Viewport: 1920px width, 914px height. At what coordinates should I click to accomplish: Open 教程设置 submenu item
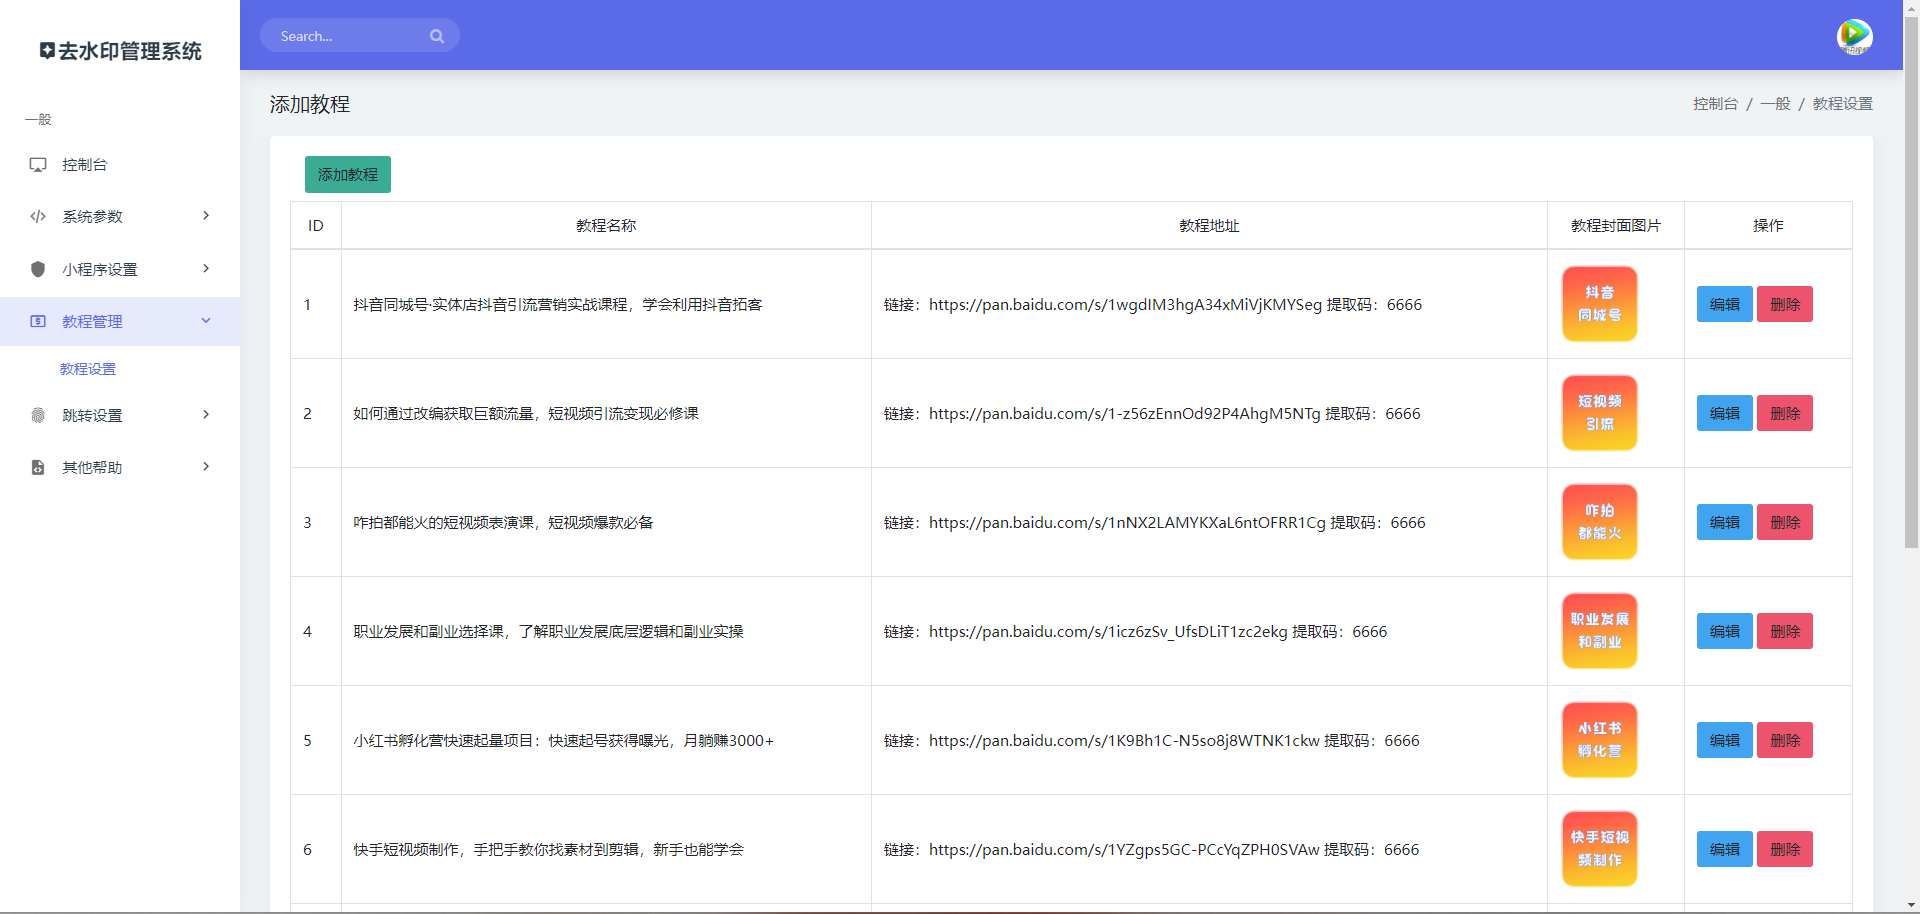pyautogui.click(x=88, y=369)
